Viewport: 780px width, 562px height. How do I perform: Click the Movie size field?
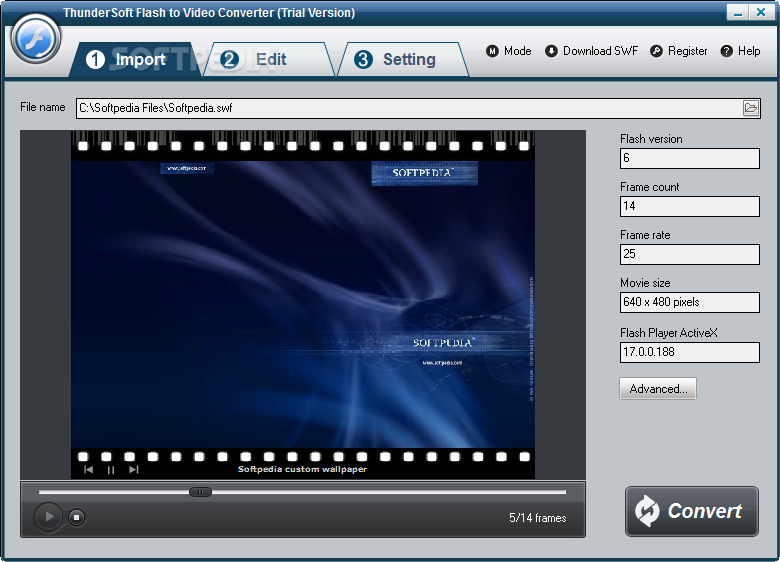point(689,302)
